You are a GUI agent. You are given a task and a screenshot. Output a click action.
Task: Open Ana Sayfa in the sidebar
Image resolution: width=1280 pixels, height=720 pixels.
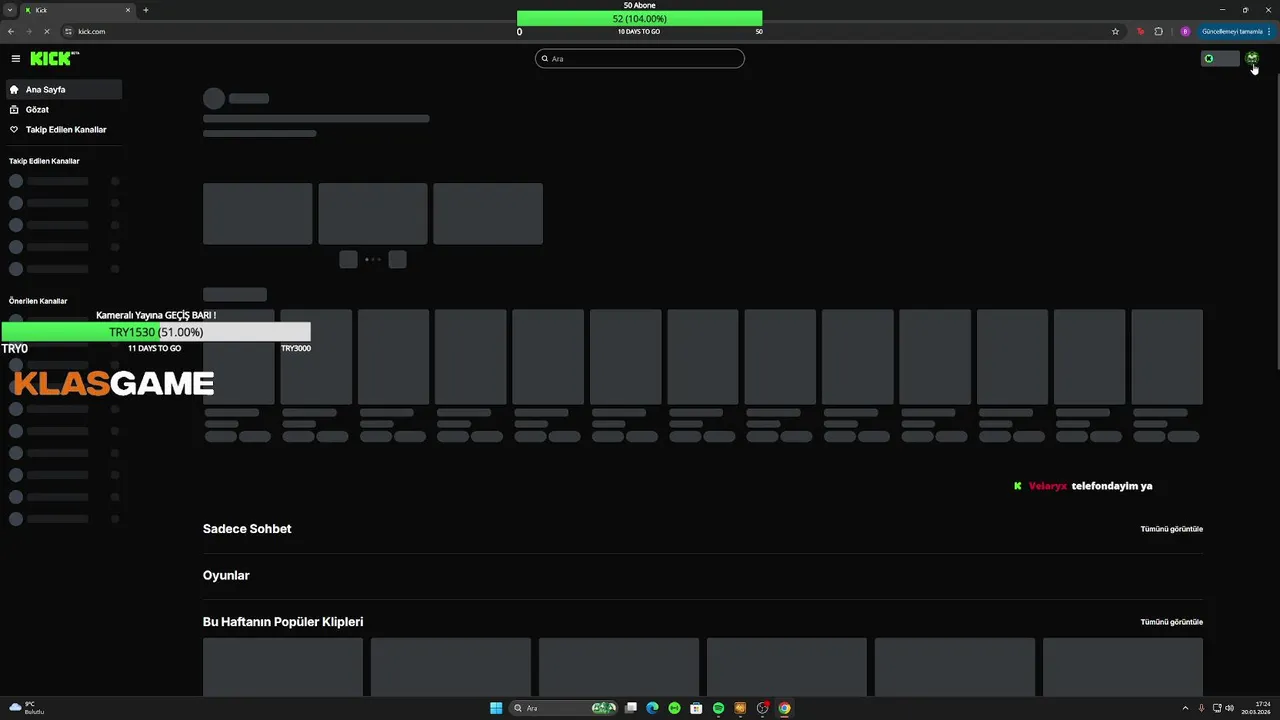[64, 90]
